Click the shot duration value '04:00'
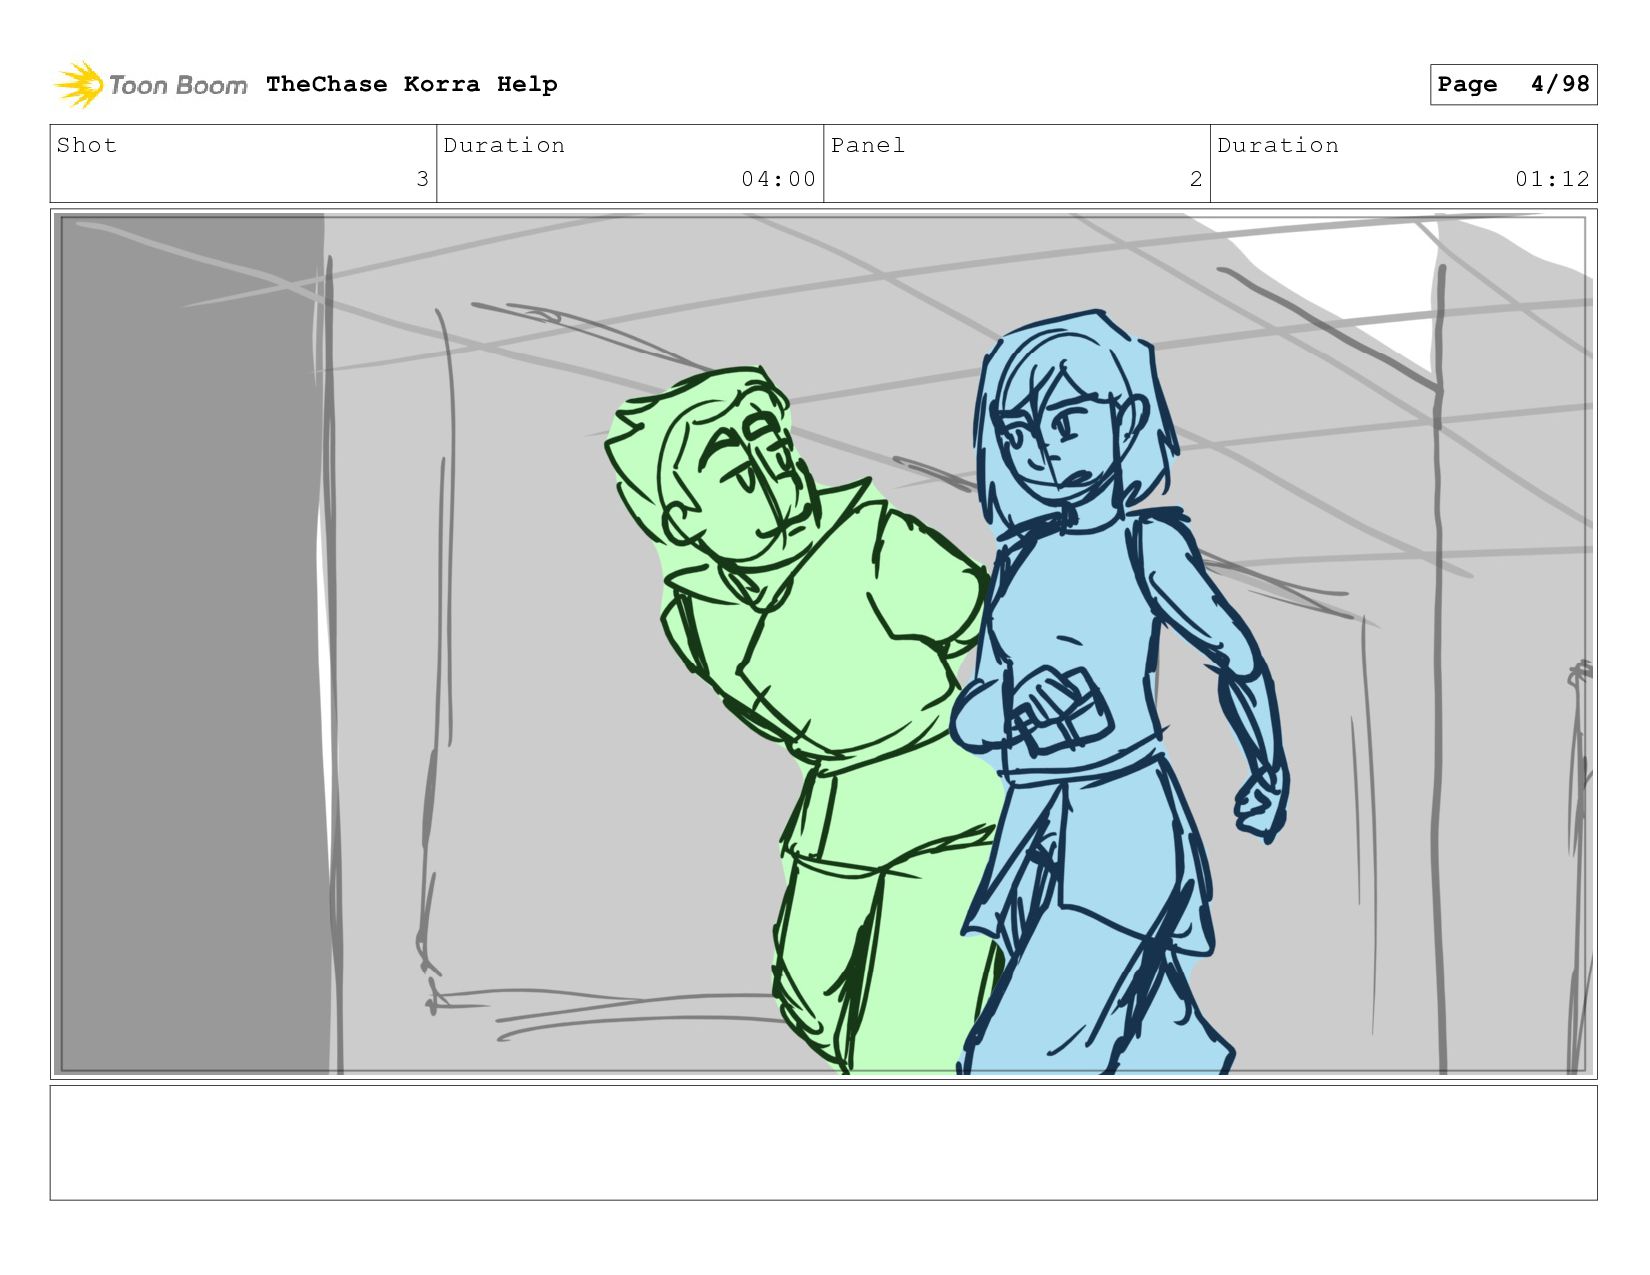Viewport: 1650px width, 1275px height. (778, 179)
